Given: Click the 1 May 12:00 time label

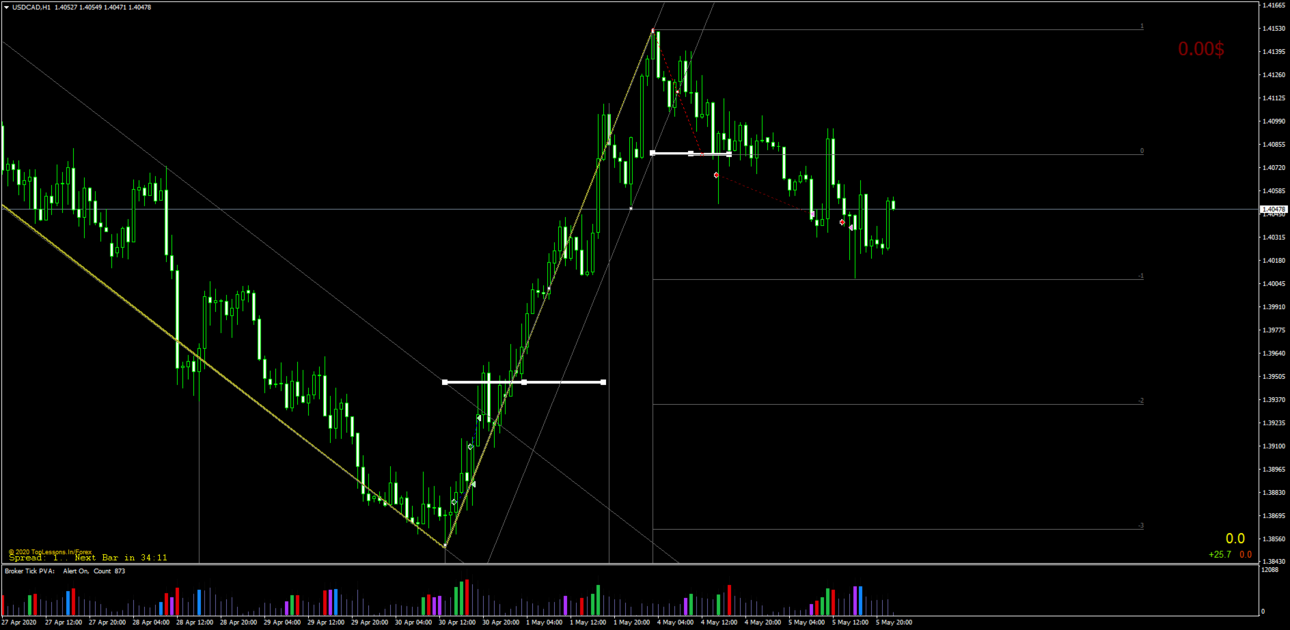Looking at the screenshot, I should tap(590, 622).
